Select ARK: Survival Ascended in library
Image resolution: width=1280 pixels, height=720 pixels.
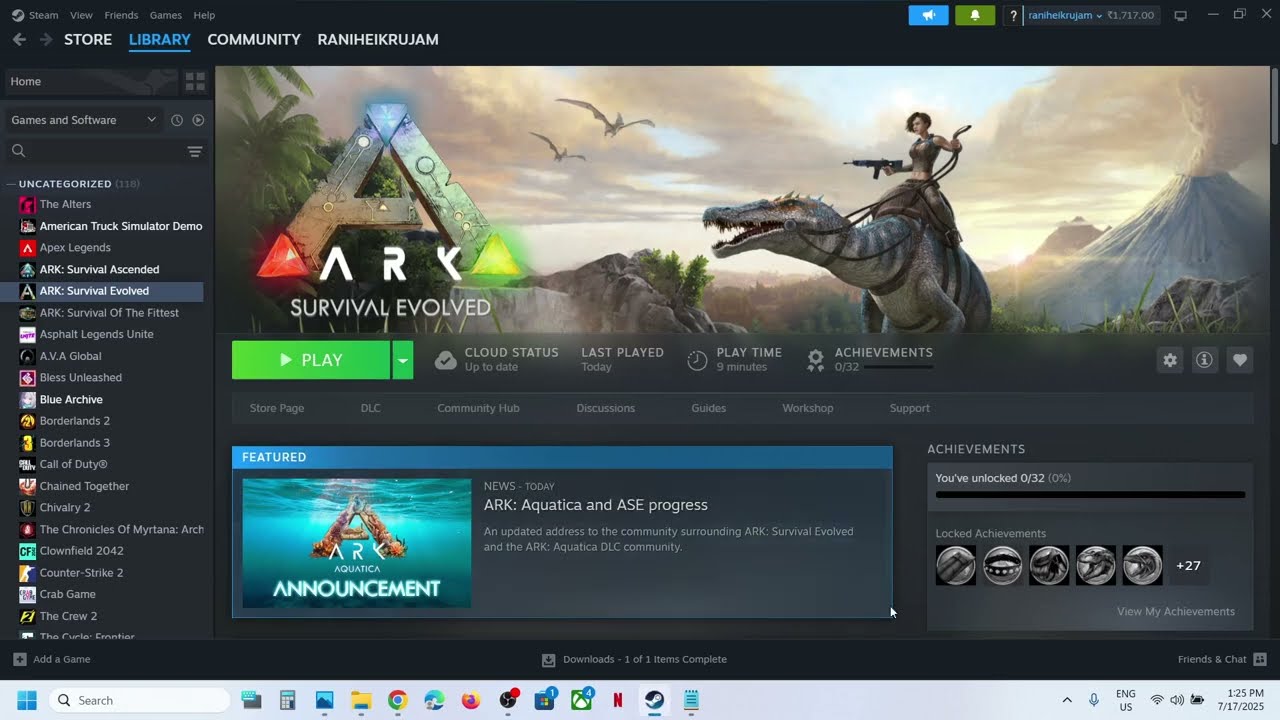pos(99,269)
